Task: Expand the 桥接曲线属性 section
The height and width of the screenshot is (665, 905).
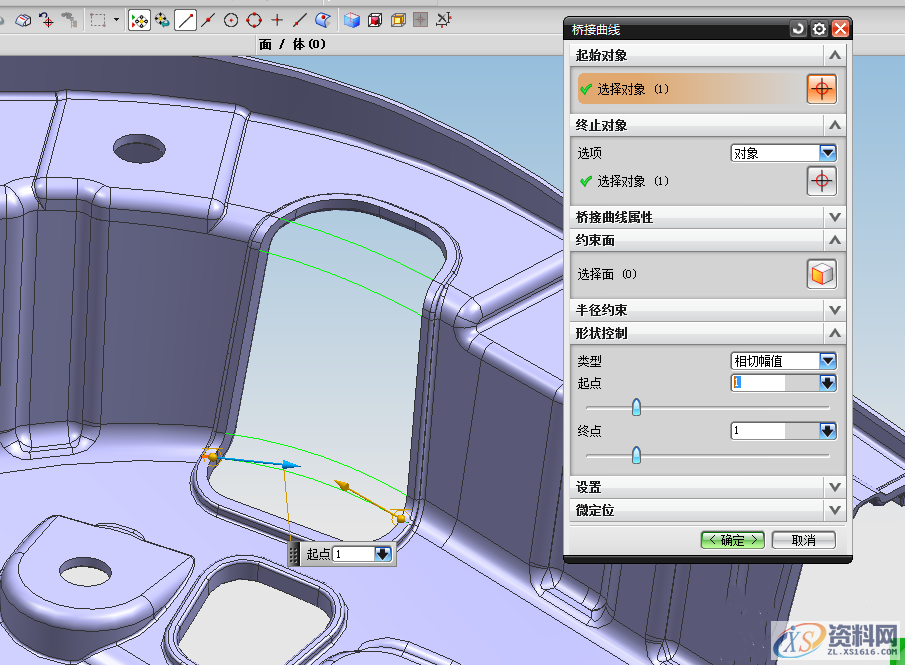Action: click(x=834, y=217)
